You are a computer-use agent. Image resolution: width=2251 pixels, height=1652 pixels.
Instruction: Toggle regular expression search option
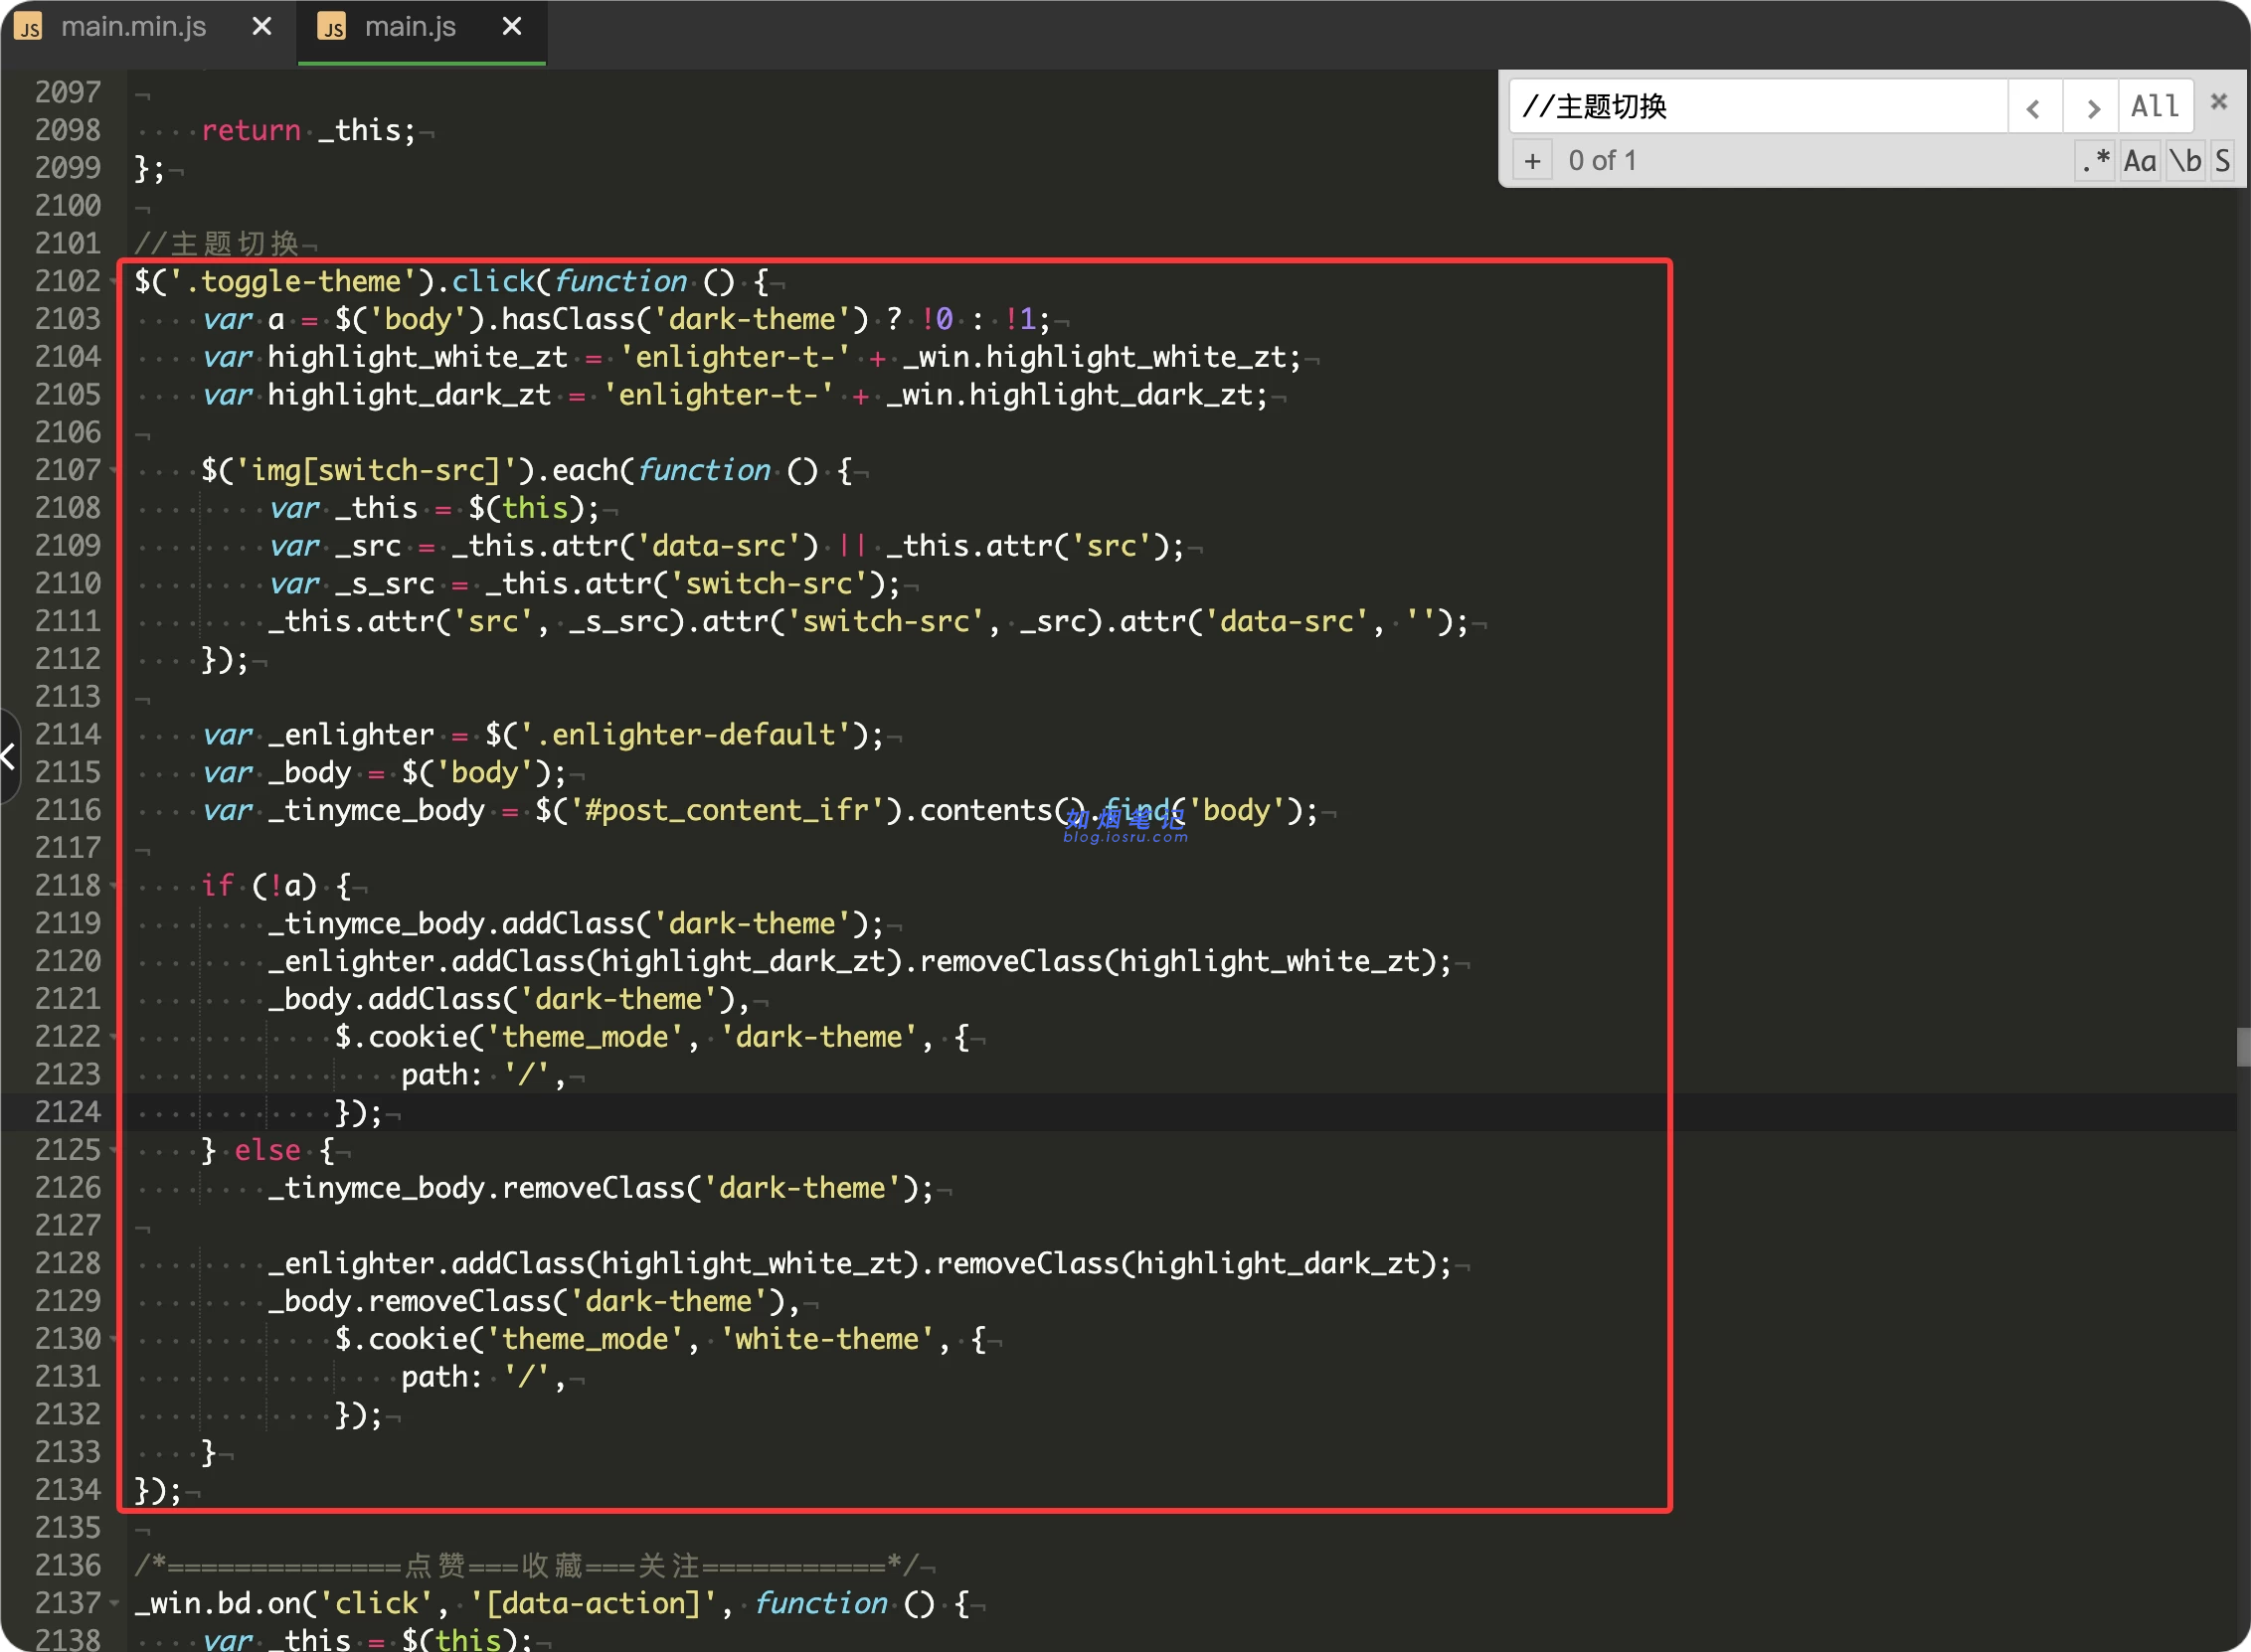pyautogui.click(x=2095, y=160)
